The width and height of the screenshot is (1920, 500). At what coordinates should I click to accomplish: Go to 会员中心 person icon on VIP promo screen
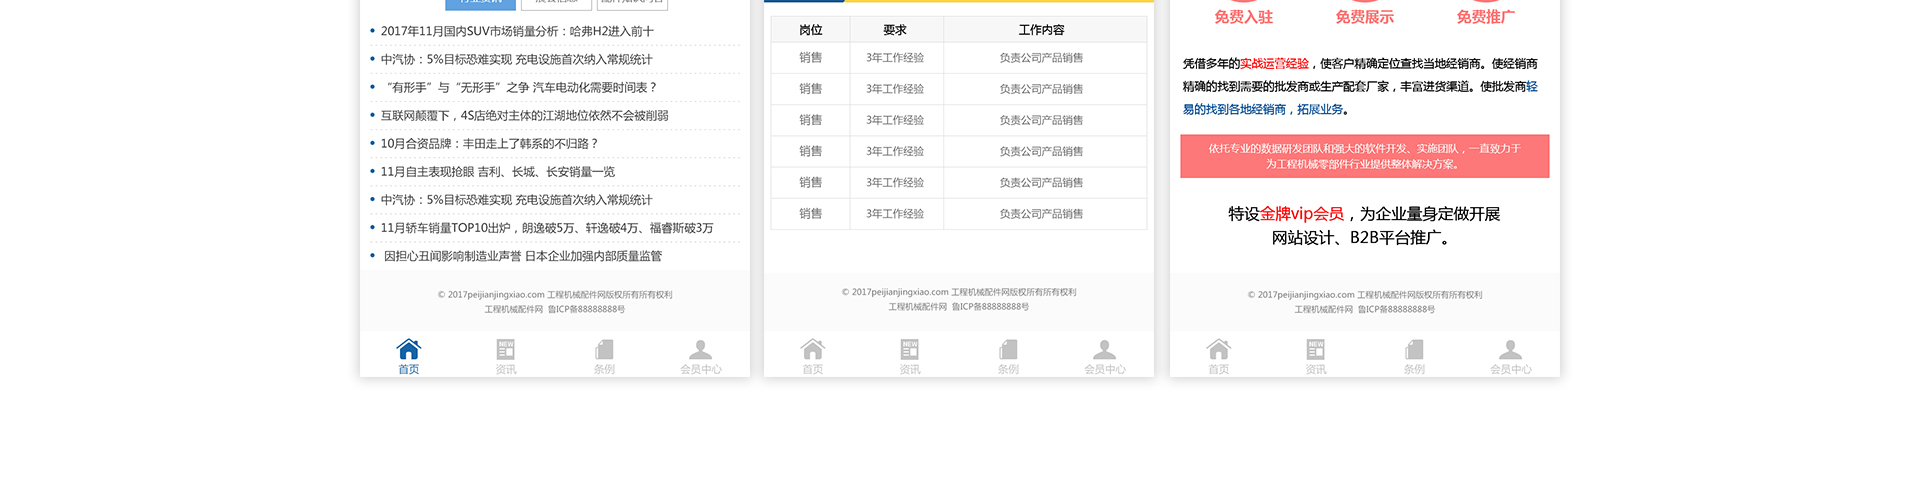[1511, 349]
